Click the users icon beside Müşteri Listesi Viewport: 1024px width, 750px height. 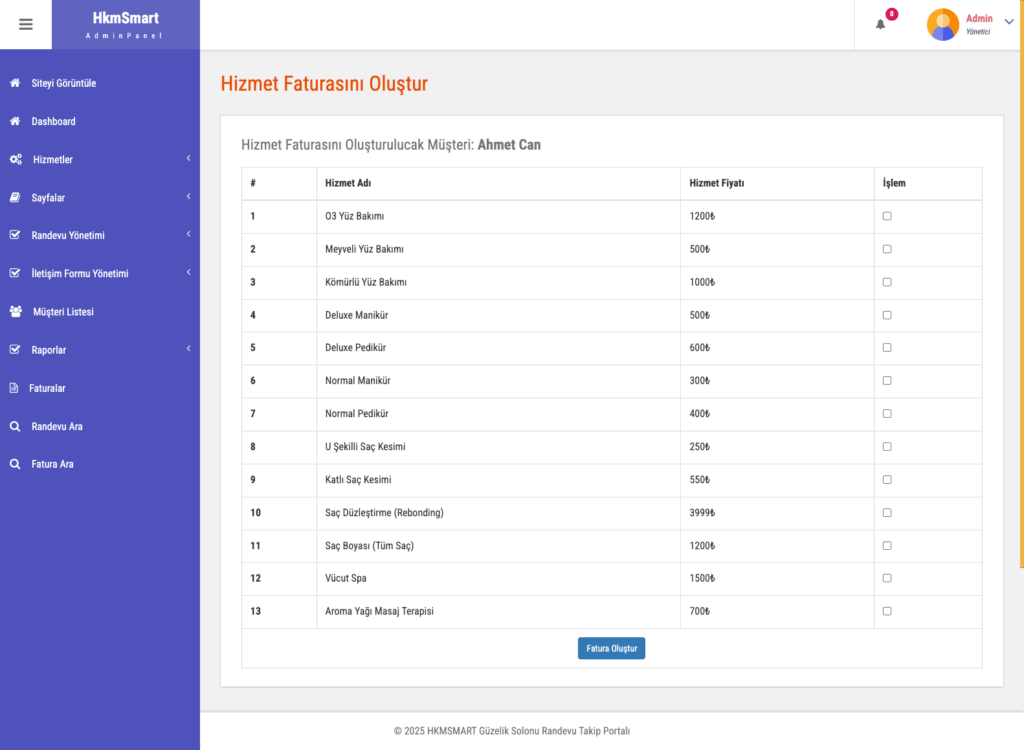pos(16,312)
